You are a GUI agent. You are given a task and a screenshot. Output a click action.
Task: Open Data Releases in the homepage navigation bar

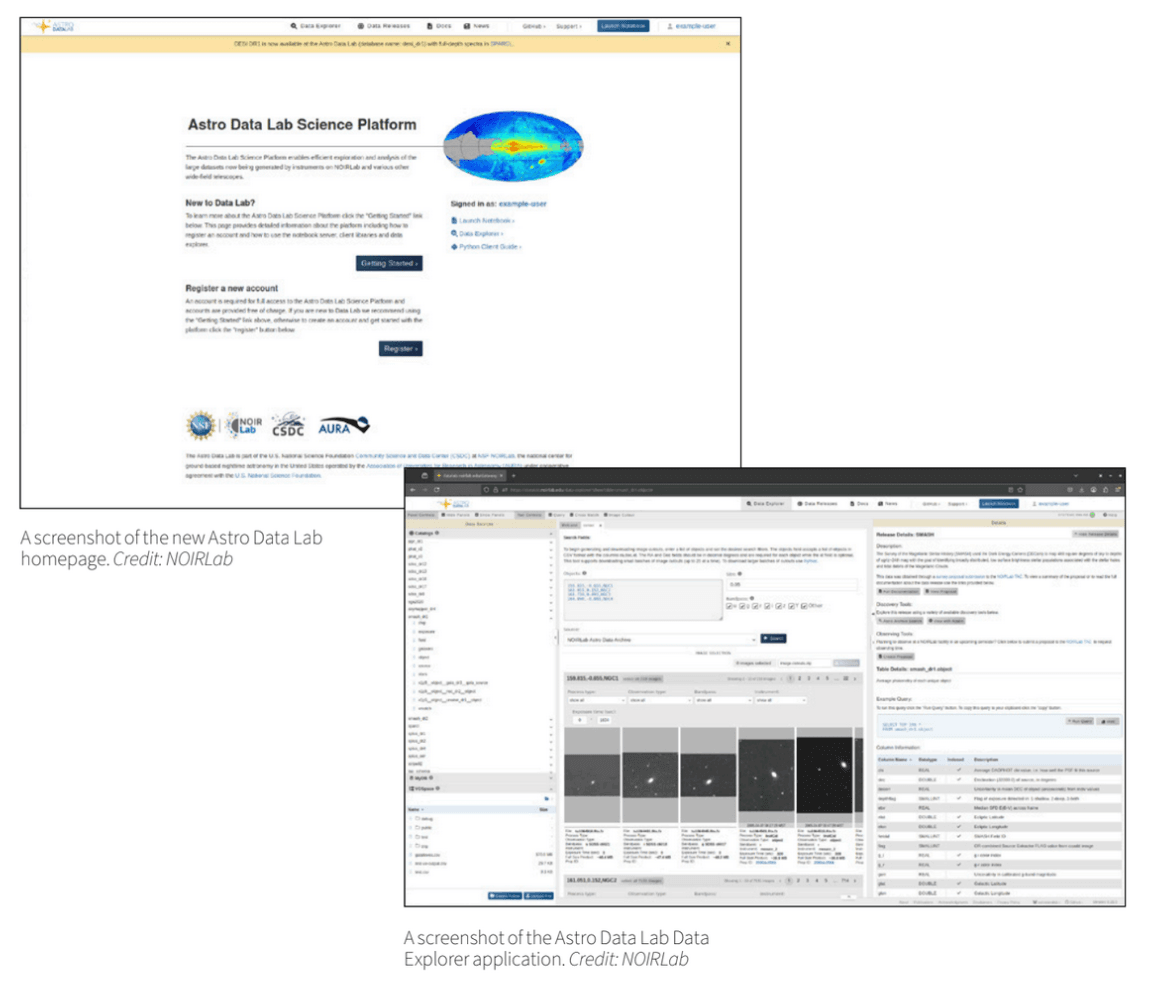coord(384,26)
